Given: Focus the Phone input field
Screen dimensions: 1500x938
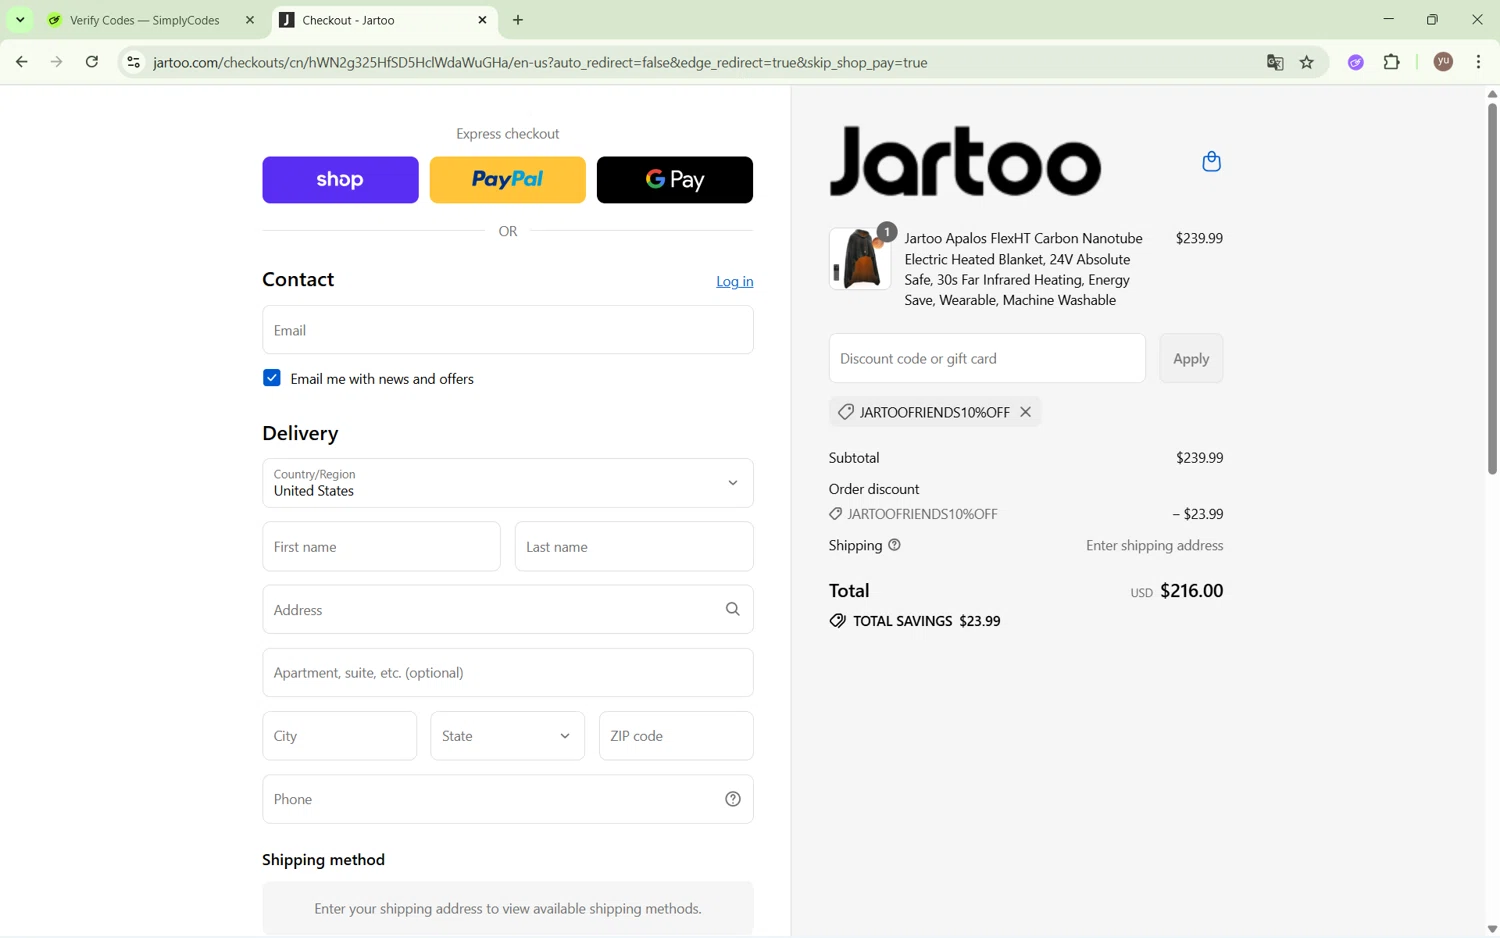Looking at the screenshot, I should point(508,799).
